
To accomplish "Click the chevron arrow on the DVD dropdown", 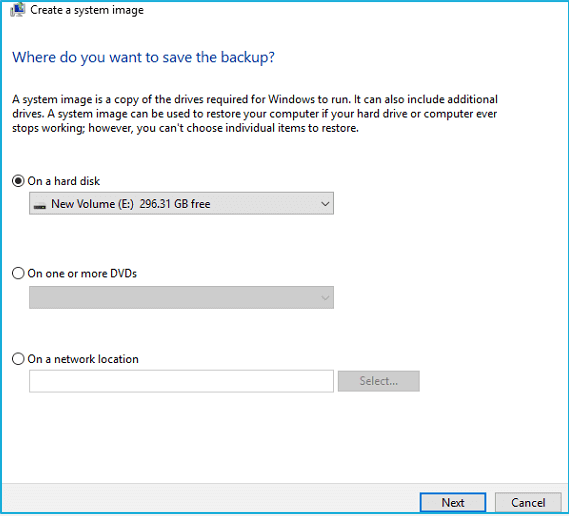I will point(325,298).
